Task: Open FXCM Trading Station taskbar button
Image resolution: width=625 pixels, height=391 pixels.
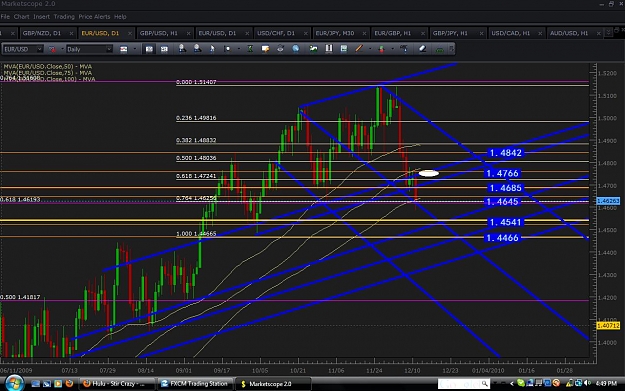Action: point(195,384)
